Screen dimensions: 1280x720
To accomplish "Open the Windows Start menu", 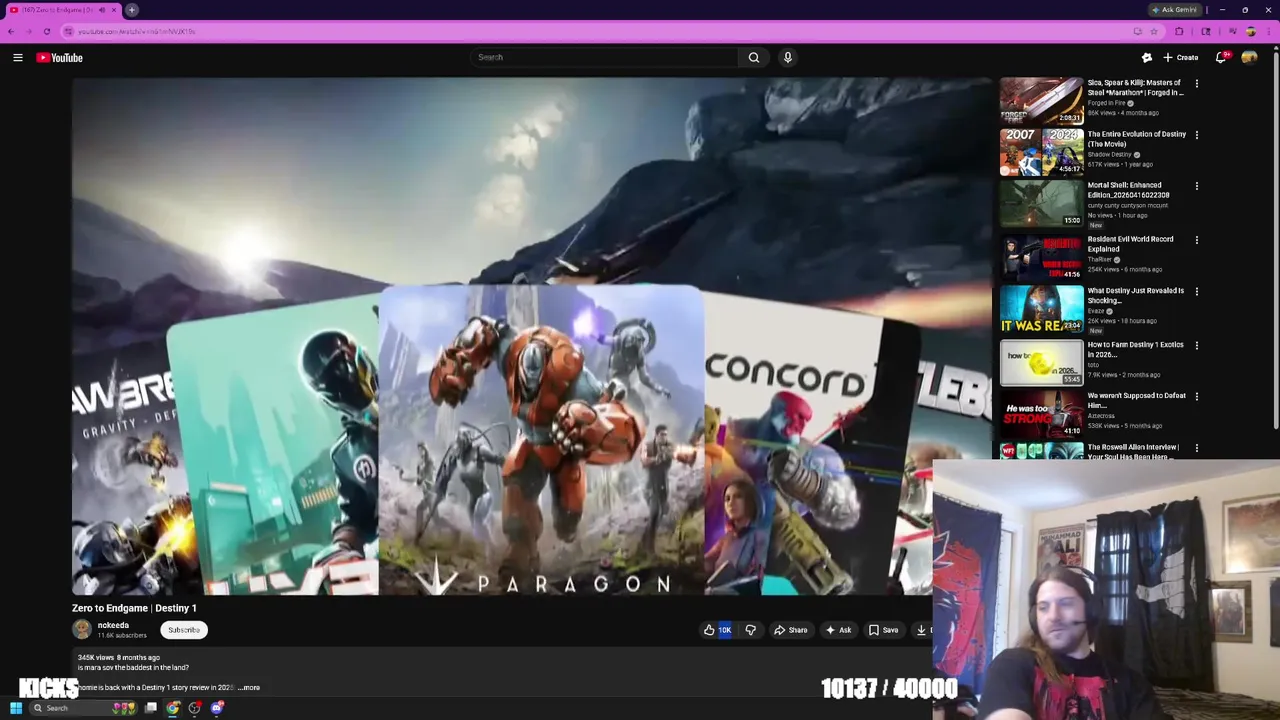I will click(x=16, y=708).
